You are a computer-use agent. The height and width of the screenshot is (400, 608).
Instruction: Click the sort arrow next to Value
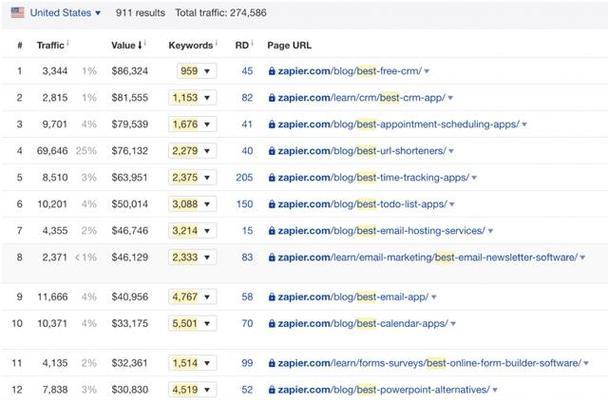point(140,45)
